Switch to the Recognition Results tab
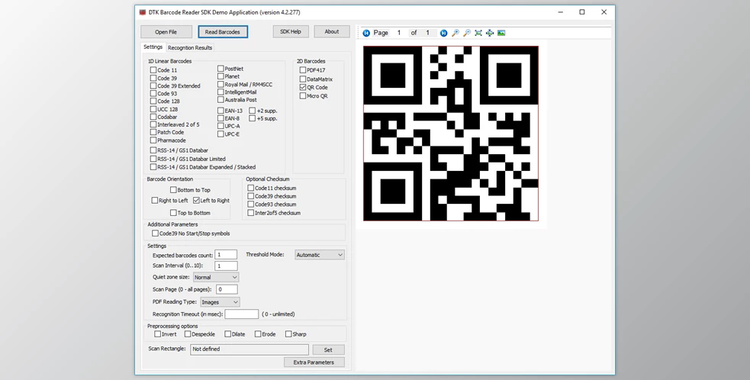The width and height of the screenshot is (750, 380). (x=190, y=48)
